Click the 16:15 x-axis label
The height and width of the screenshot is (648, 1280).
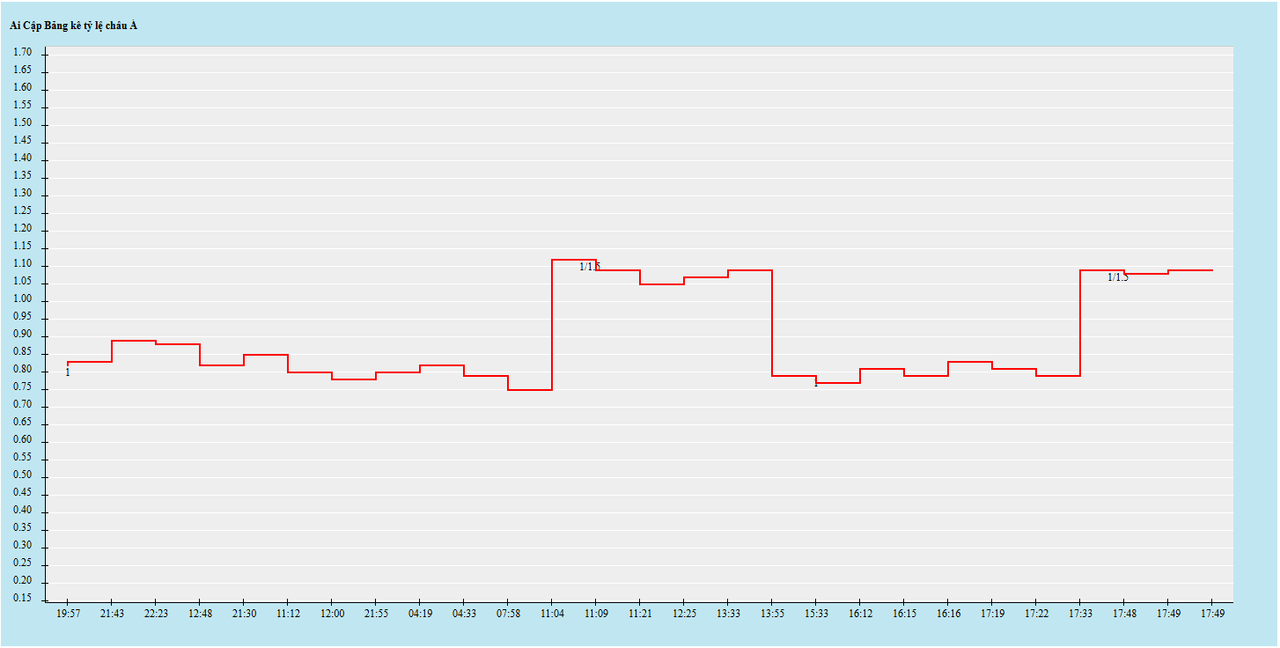pos(904,614)
